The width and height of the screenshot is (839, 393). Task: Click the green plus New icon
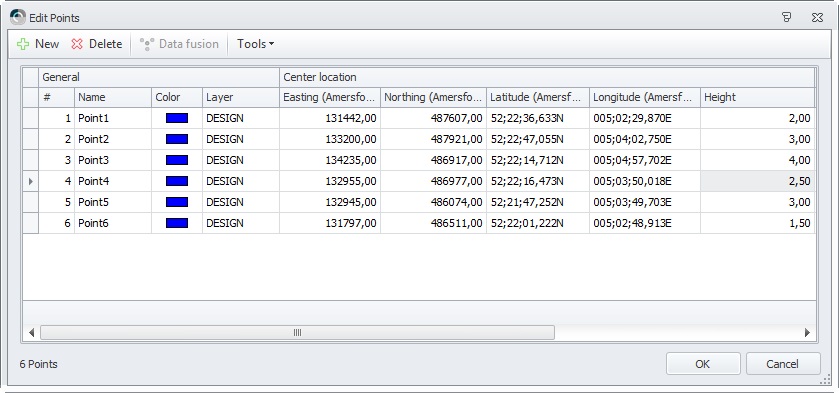coord(23,44)
